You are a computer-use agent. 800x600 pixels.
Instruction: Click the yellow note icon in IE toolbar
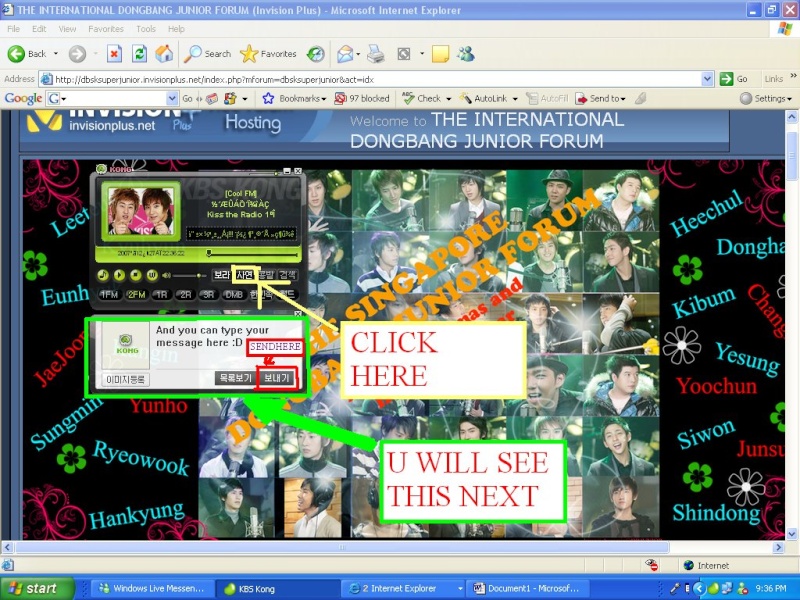coord(440,54)
